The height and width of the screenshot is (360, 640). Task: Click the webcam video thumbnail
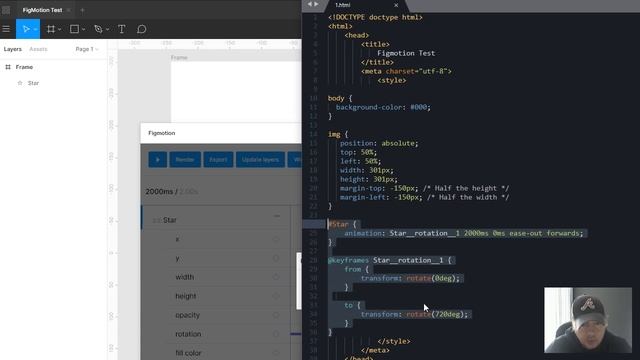point(588,320)
